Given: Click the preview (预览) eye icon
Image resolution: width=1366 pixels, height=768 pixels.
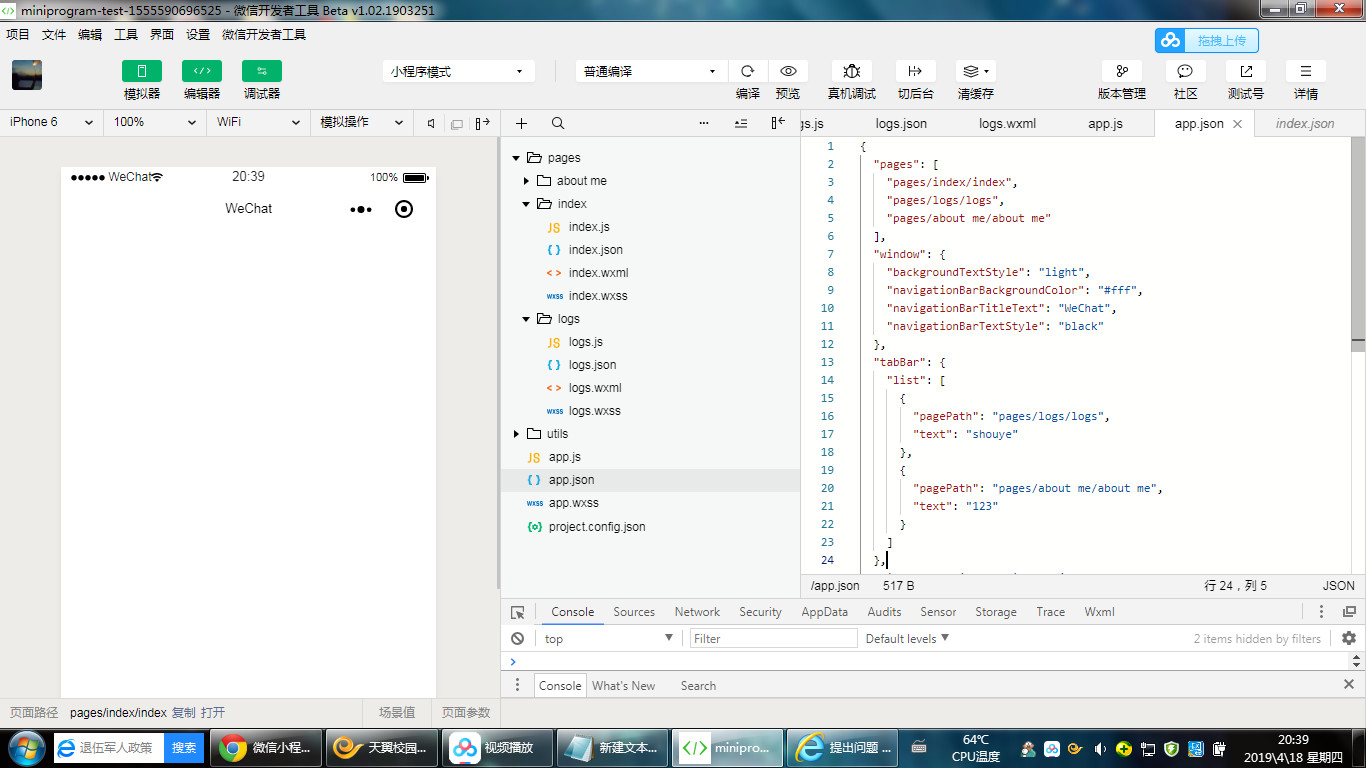Looking at the screenshot, I should (788, 71).
